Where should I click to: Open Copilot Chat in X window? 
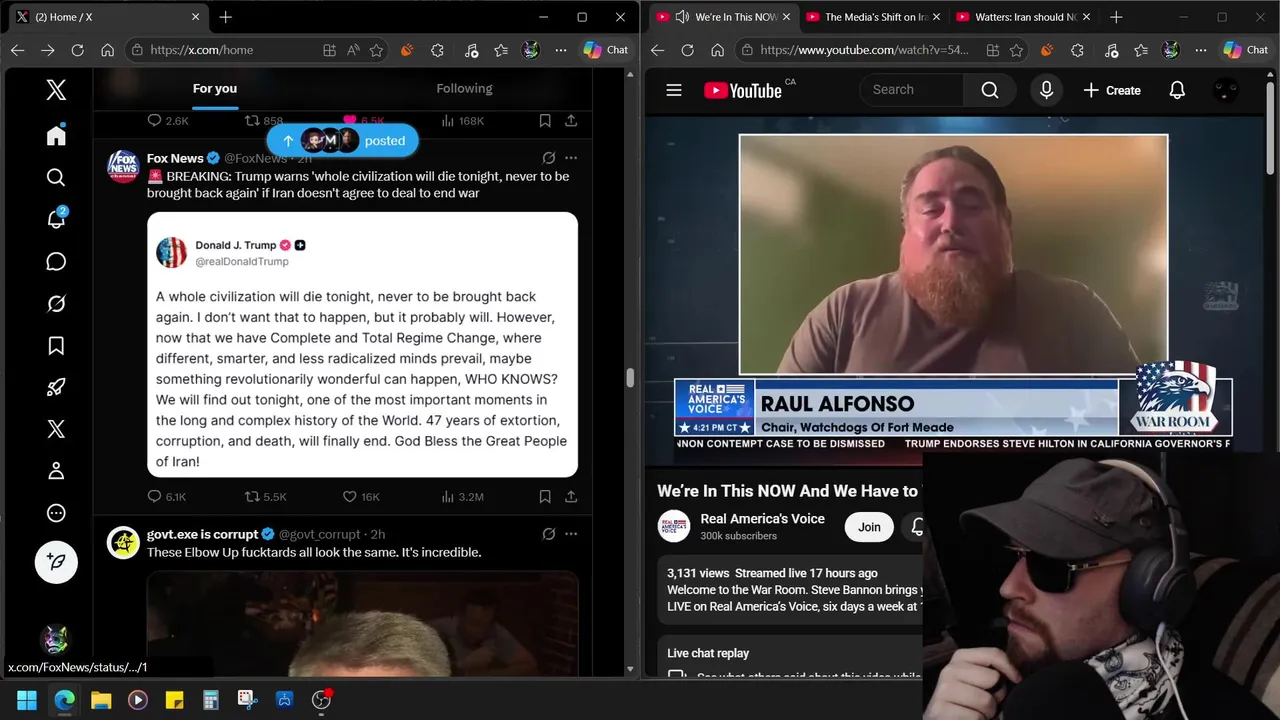point(606,50)
